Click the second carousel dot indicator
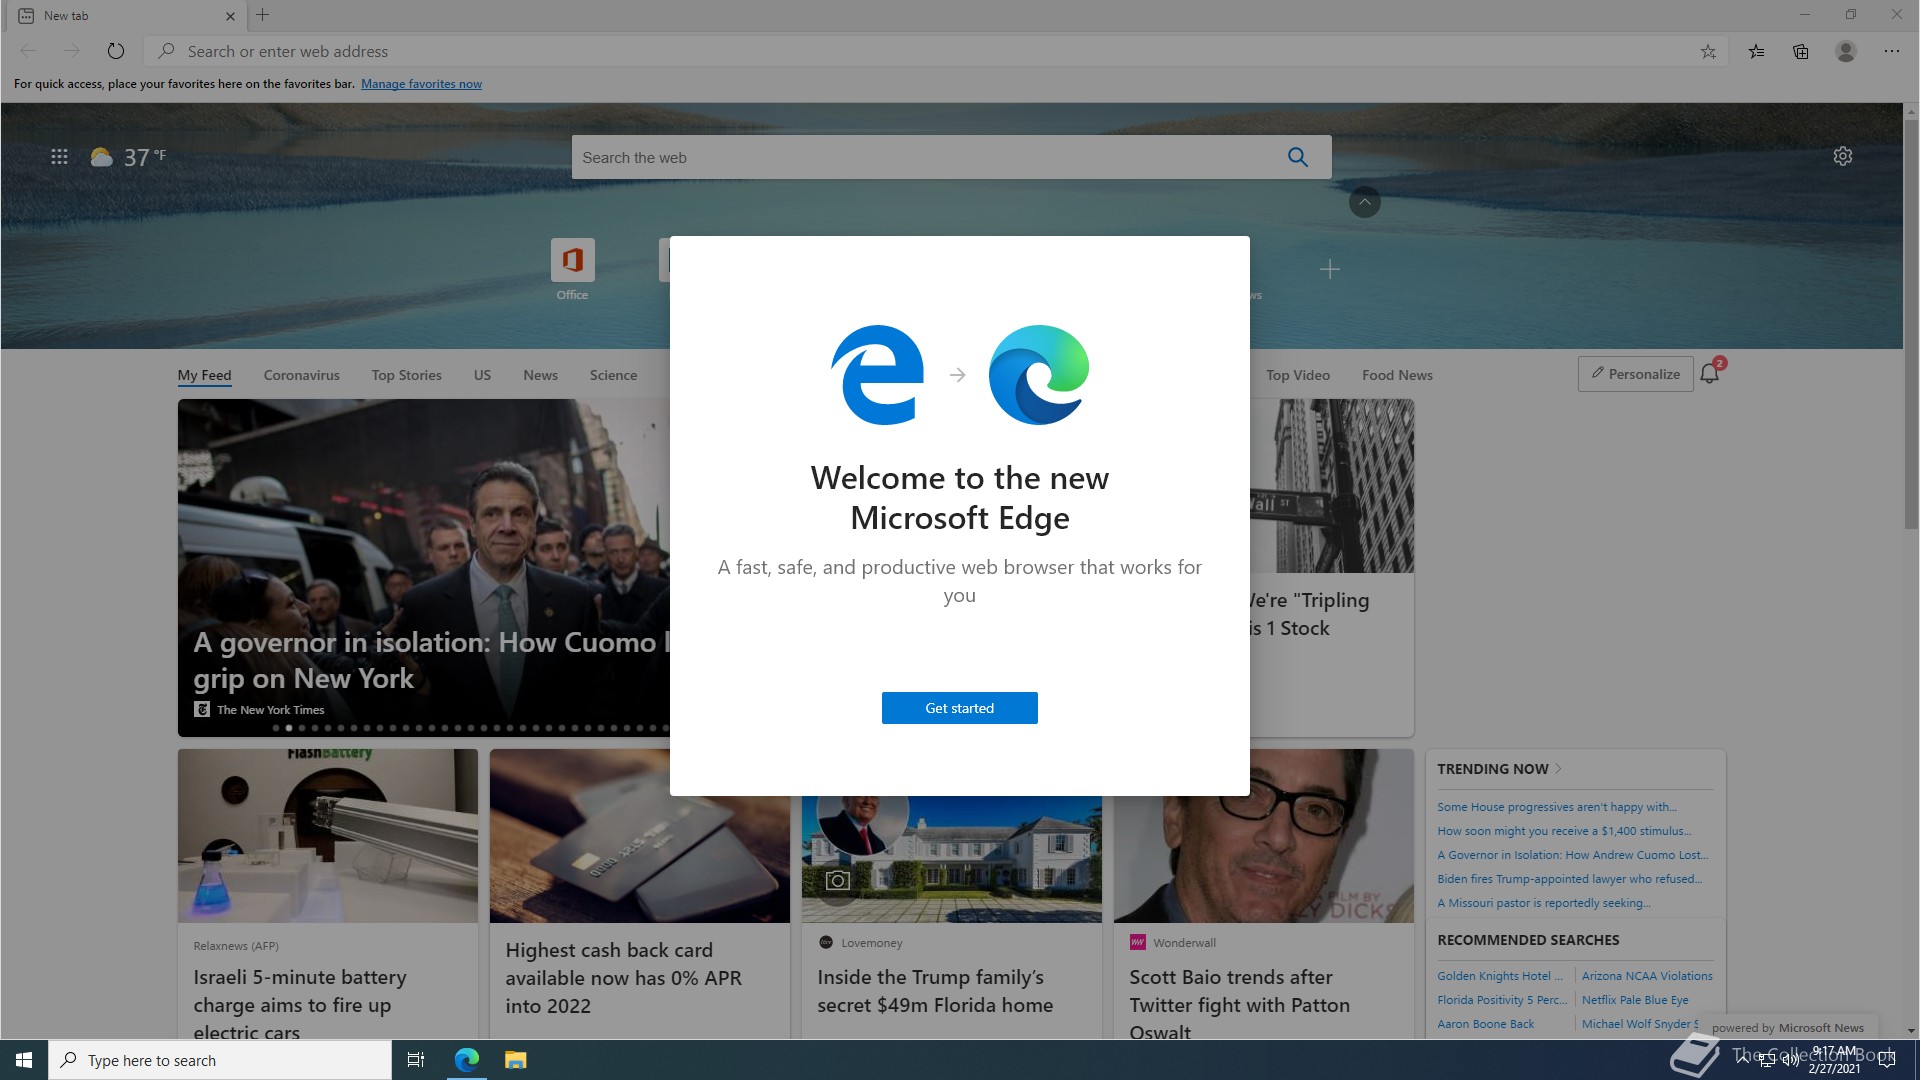The width and height of the screenshot is (1920, 1080). coord(289,728)
